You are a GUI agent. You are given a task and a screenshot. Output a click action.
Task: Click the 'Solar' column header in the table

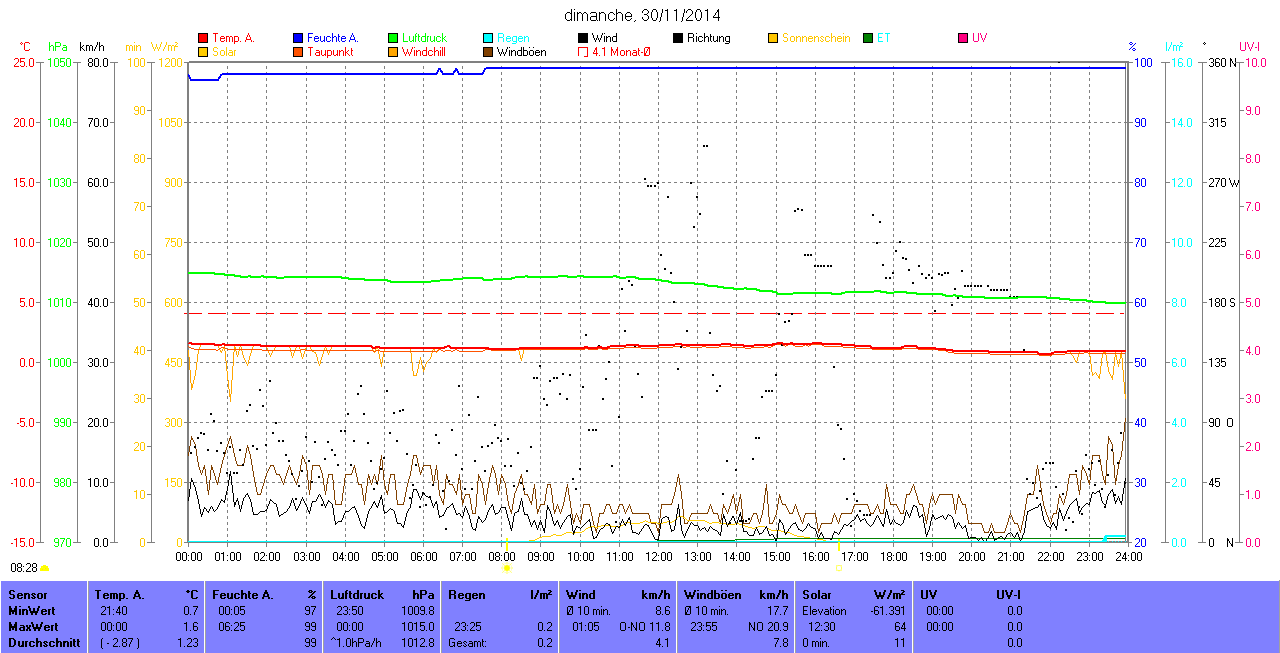click(817, 595)
